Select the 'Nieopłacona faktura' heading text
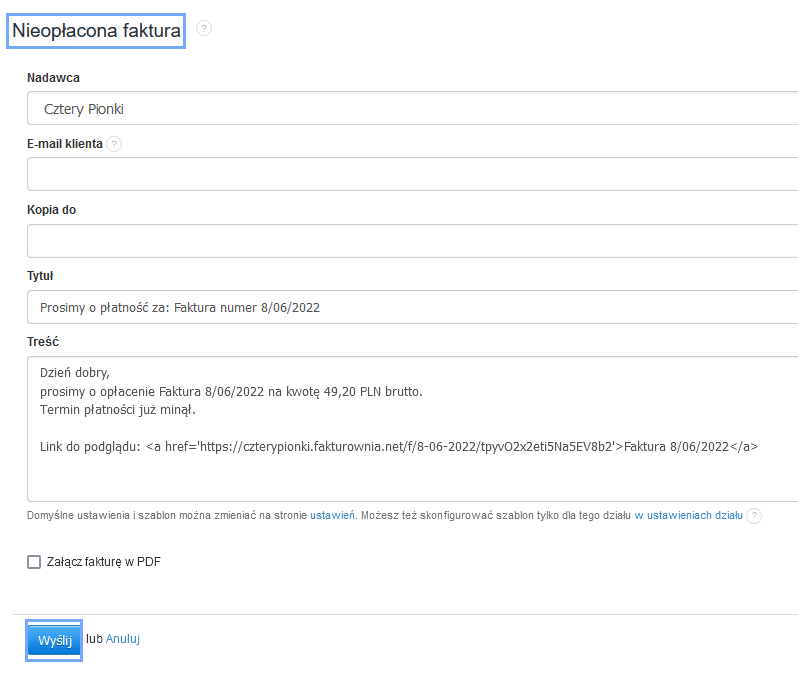Image resolution: width=798 pixels, height=690 pixels. click(x=96, y=31)
